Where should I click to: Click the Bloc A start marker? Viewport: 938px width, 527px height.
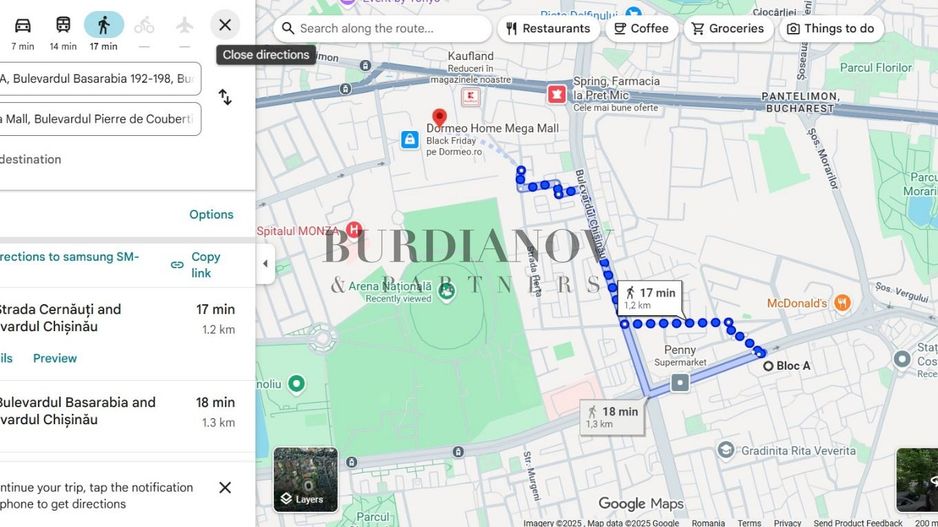point(768,366)
